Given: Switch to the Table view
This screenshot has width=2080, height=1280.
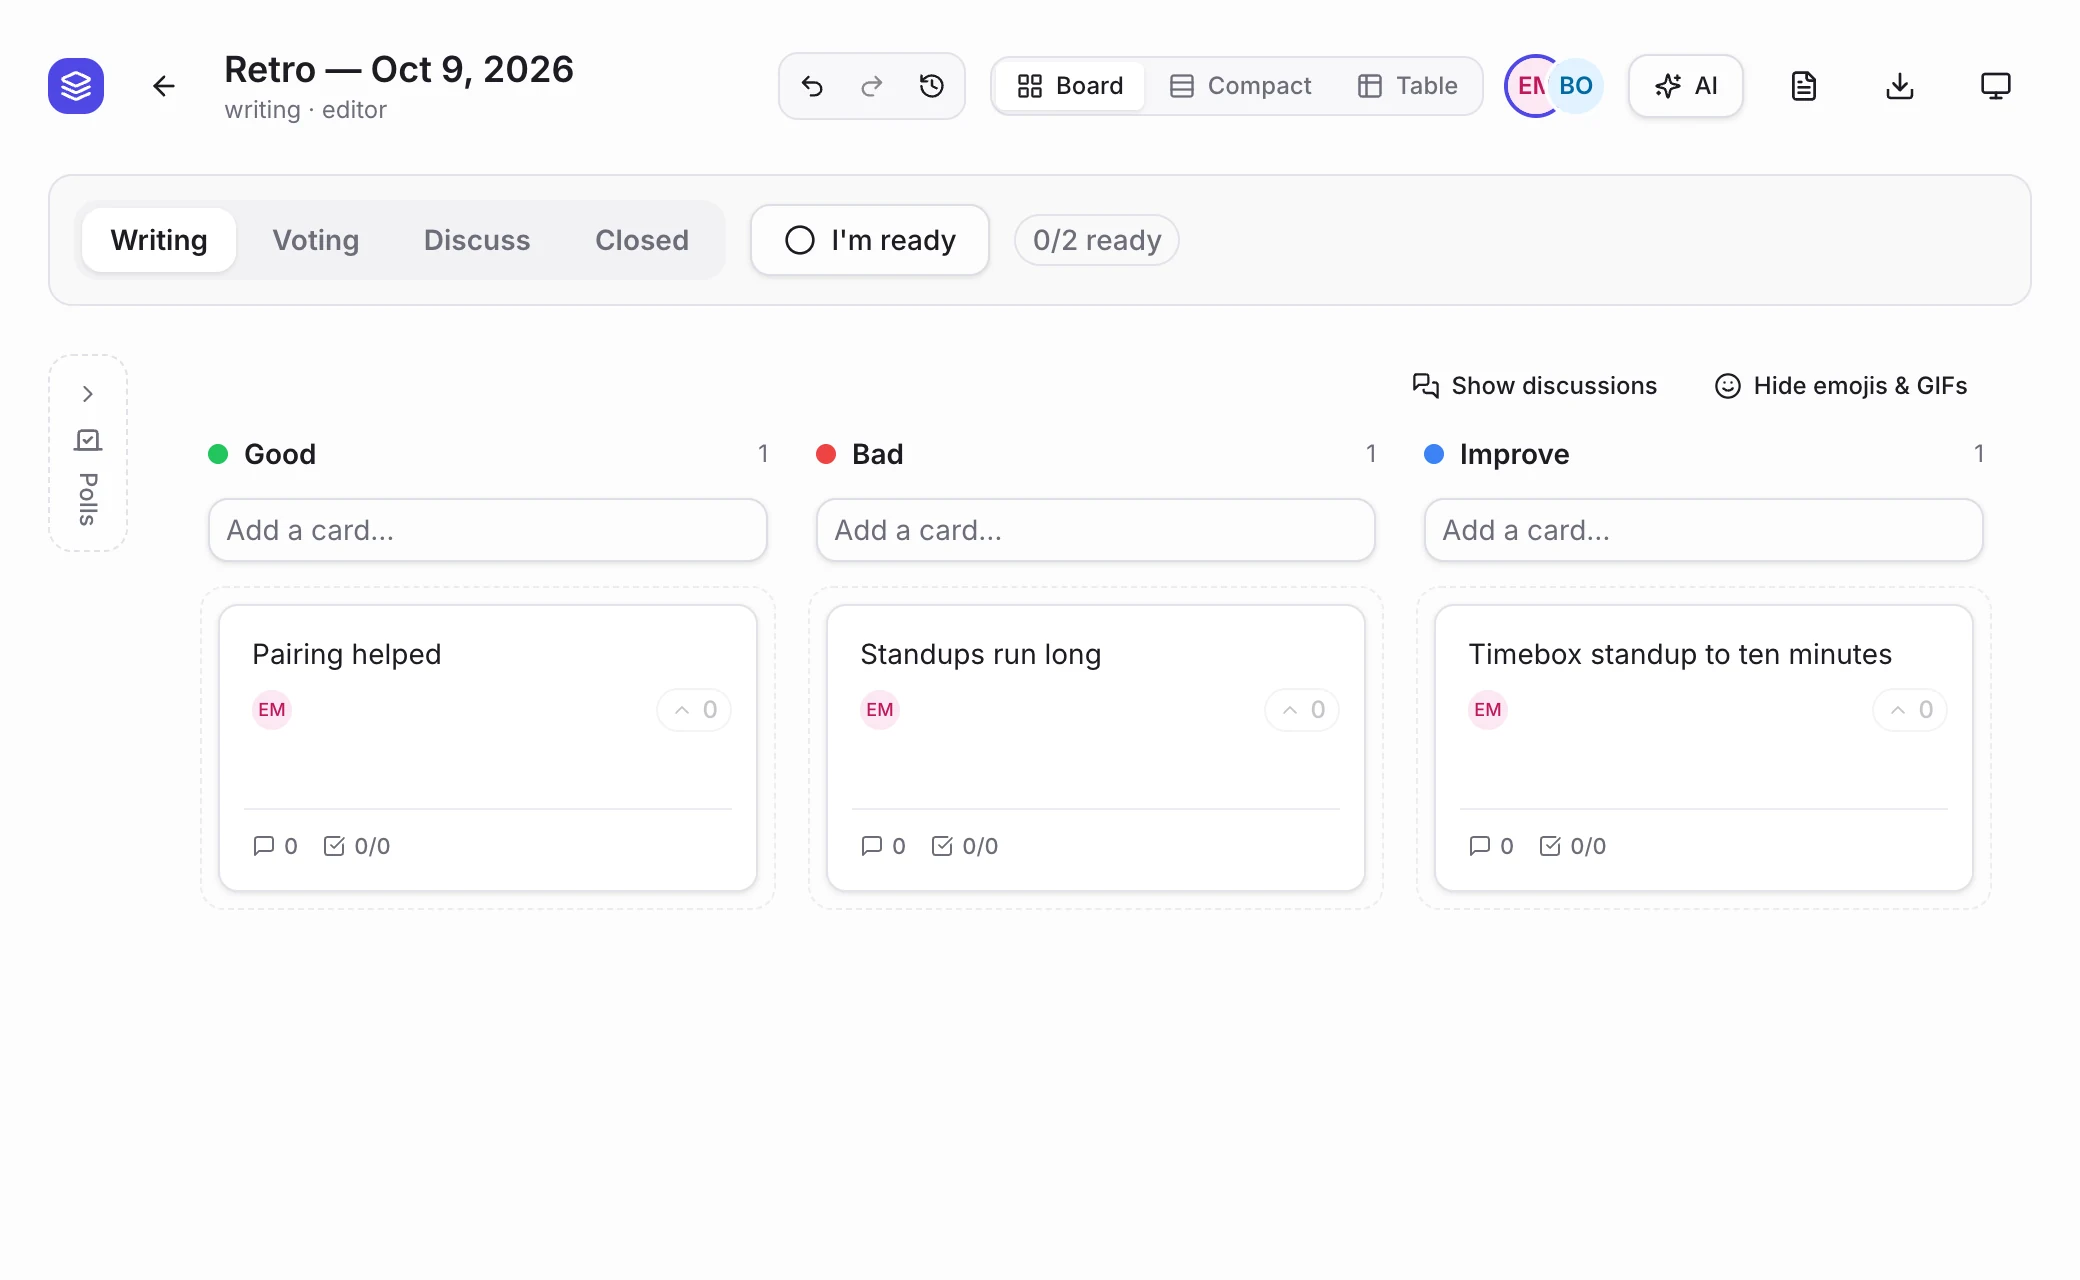Looking at the screenshot, I should point(1408,86).
